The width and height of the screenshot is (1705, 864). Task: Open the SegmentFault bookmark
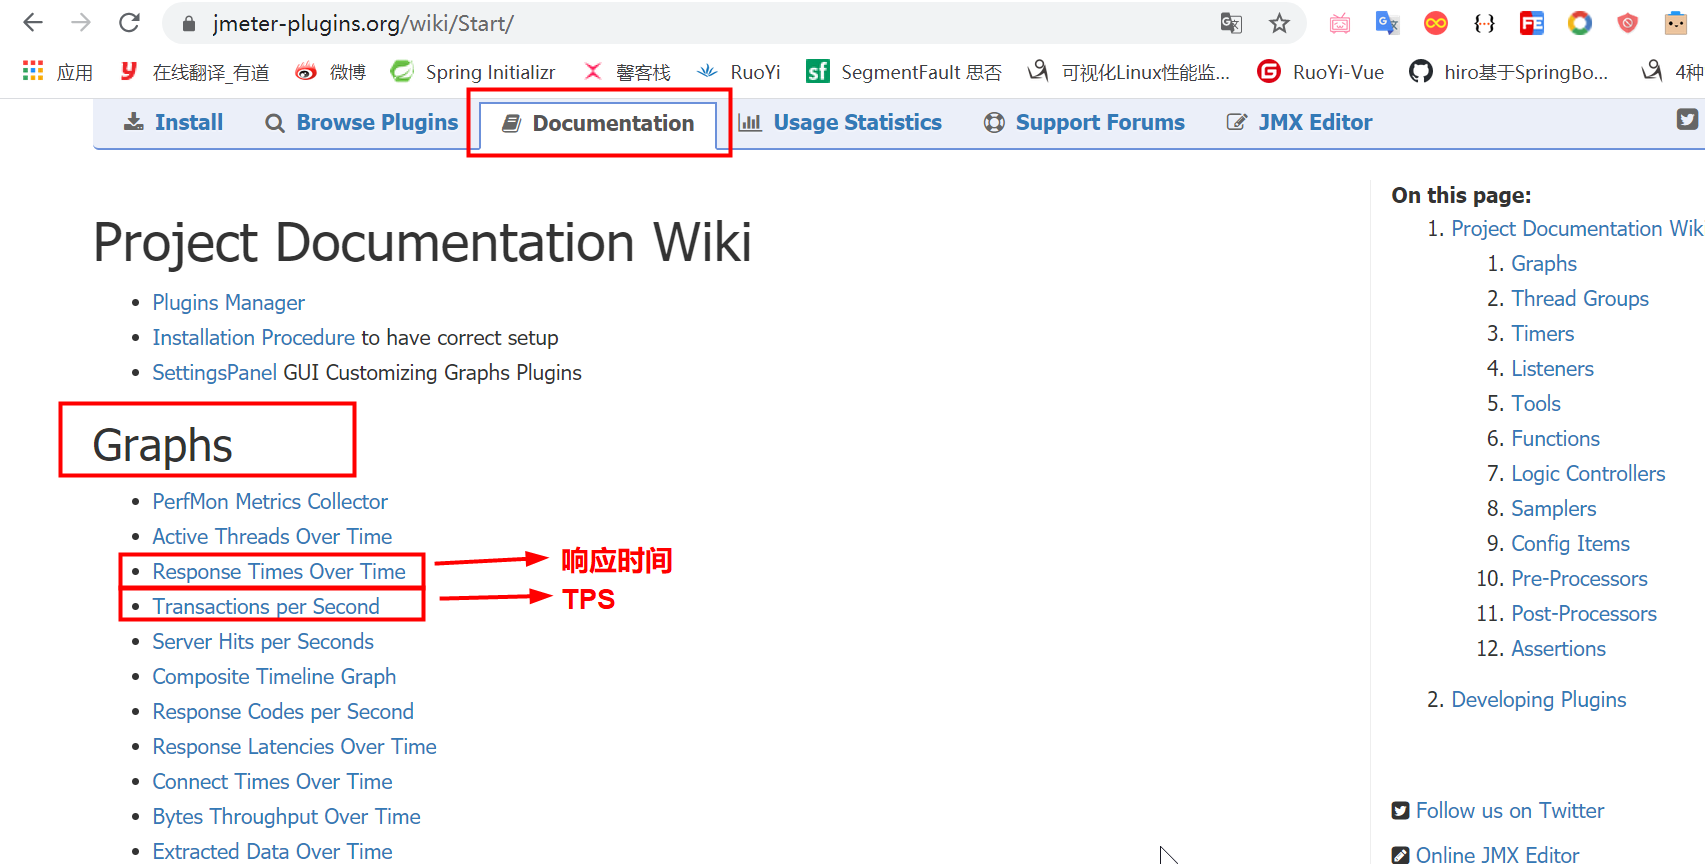click(904, 71)
